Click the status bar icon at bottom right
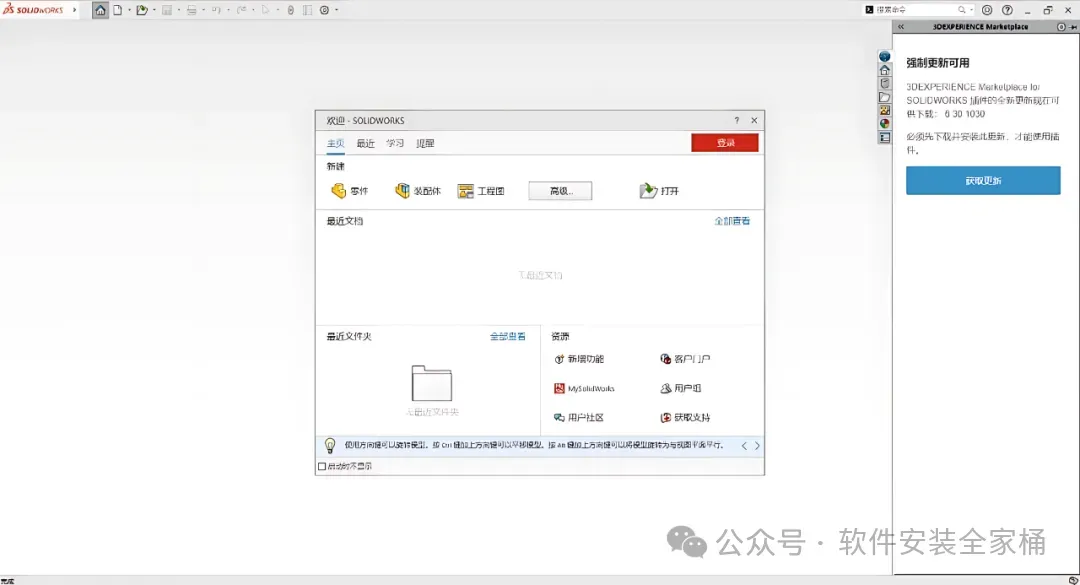Screen dimensions: 1080x585 (1072, 580)
